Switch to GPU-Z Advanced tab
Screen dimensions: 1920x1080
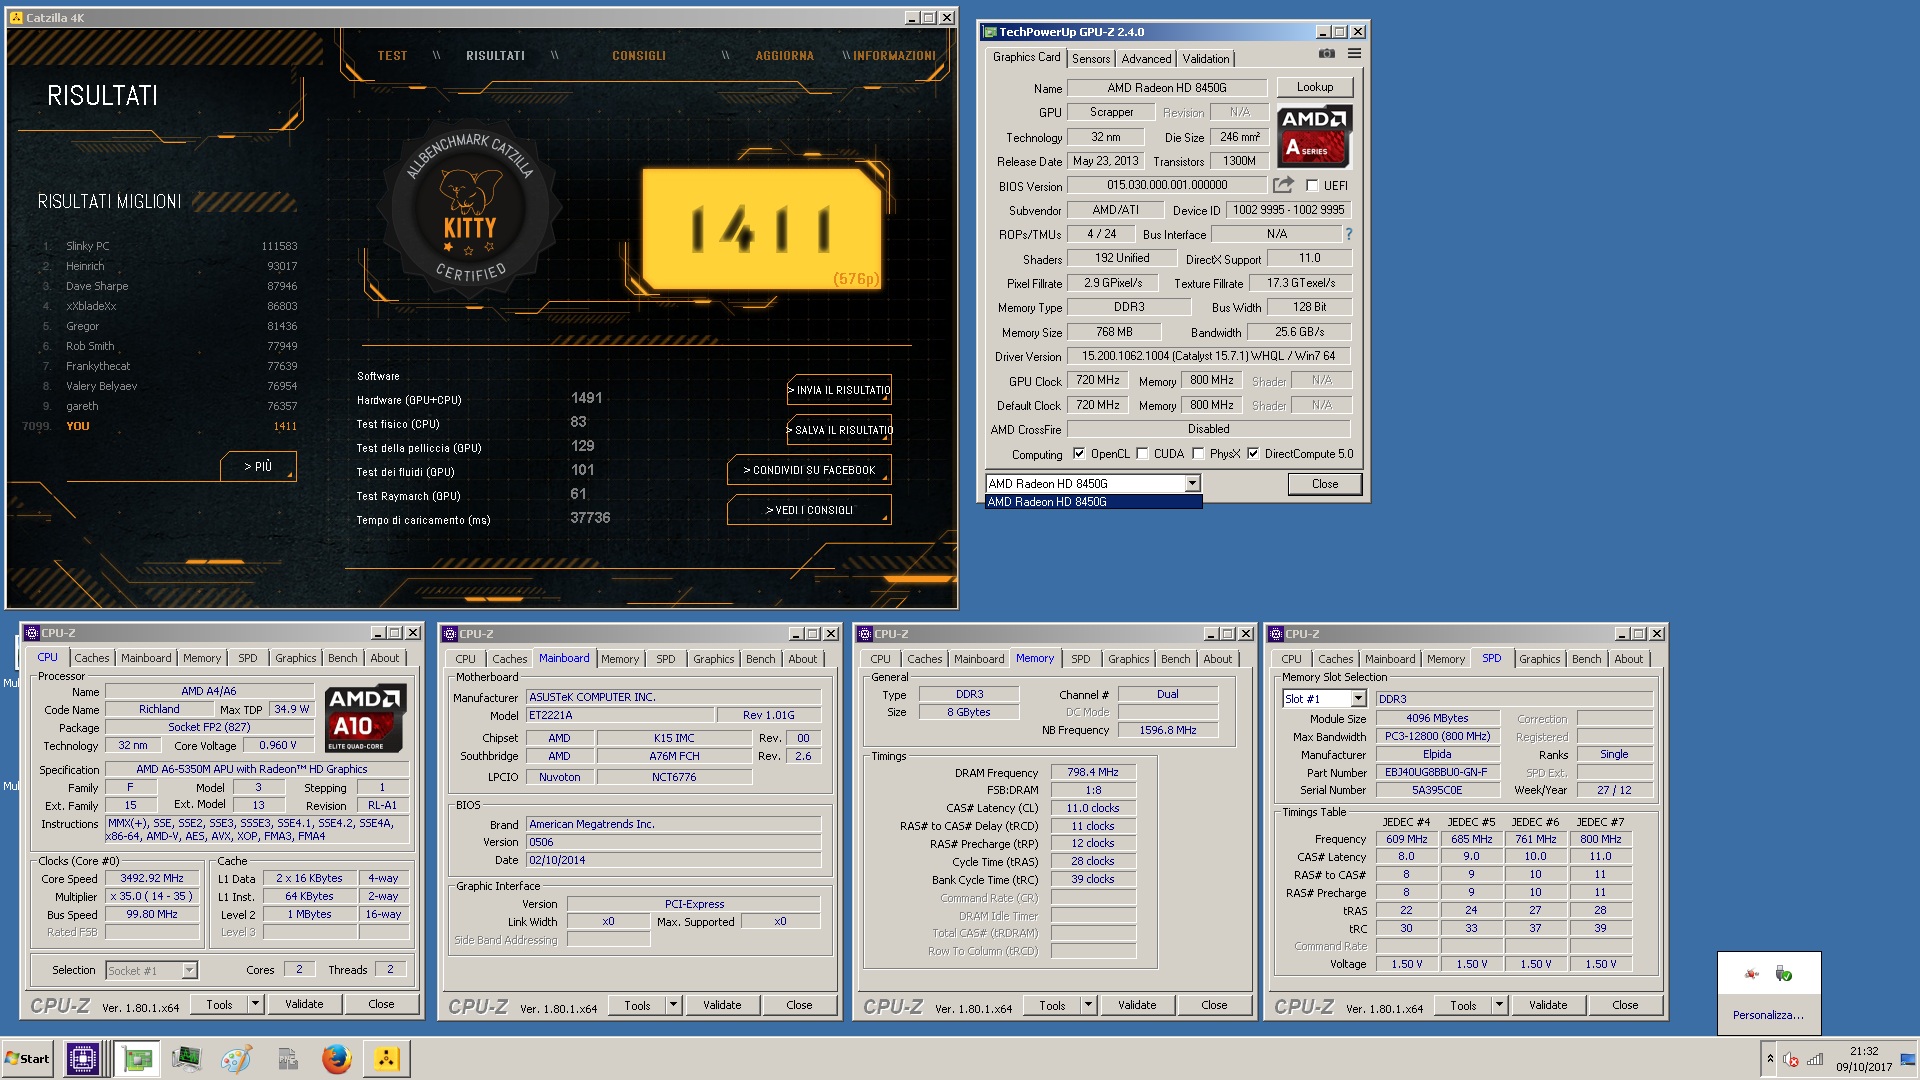coord(1146,59)
